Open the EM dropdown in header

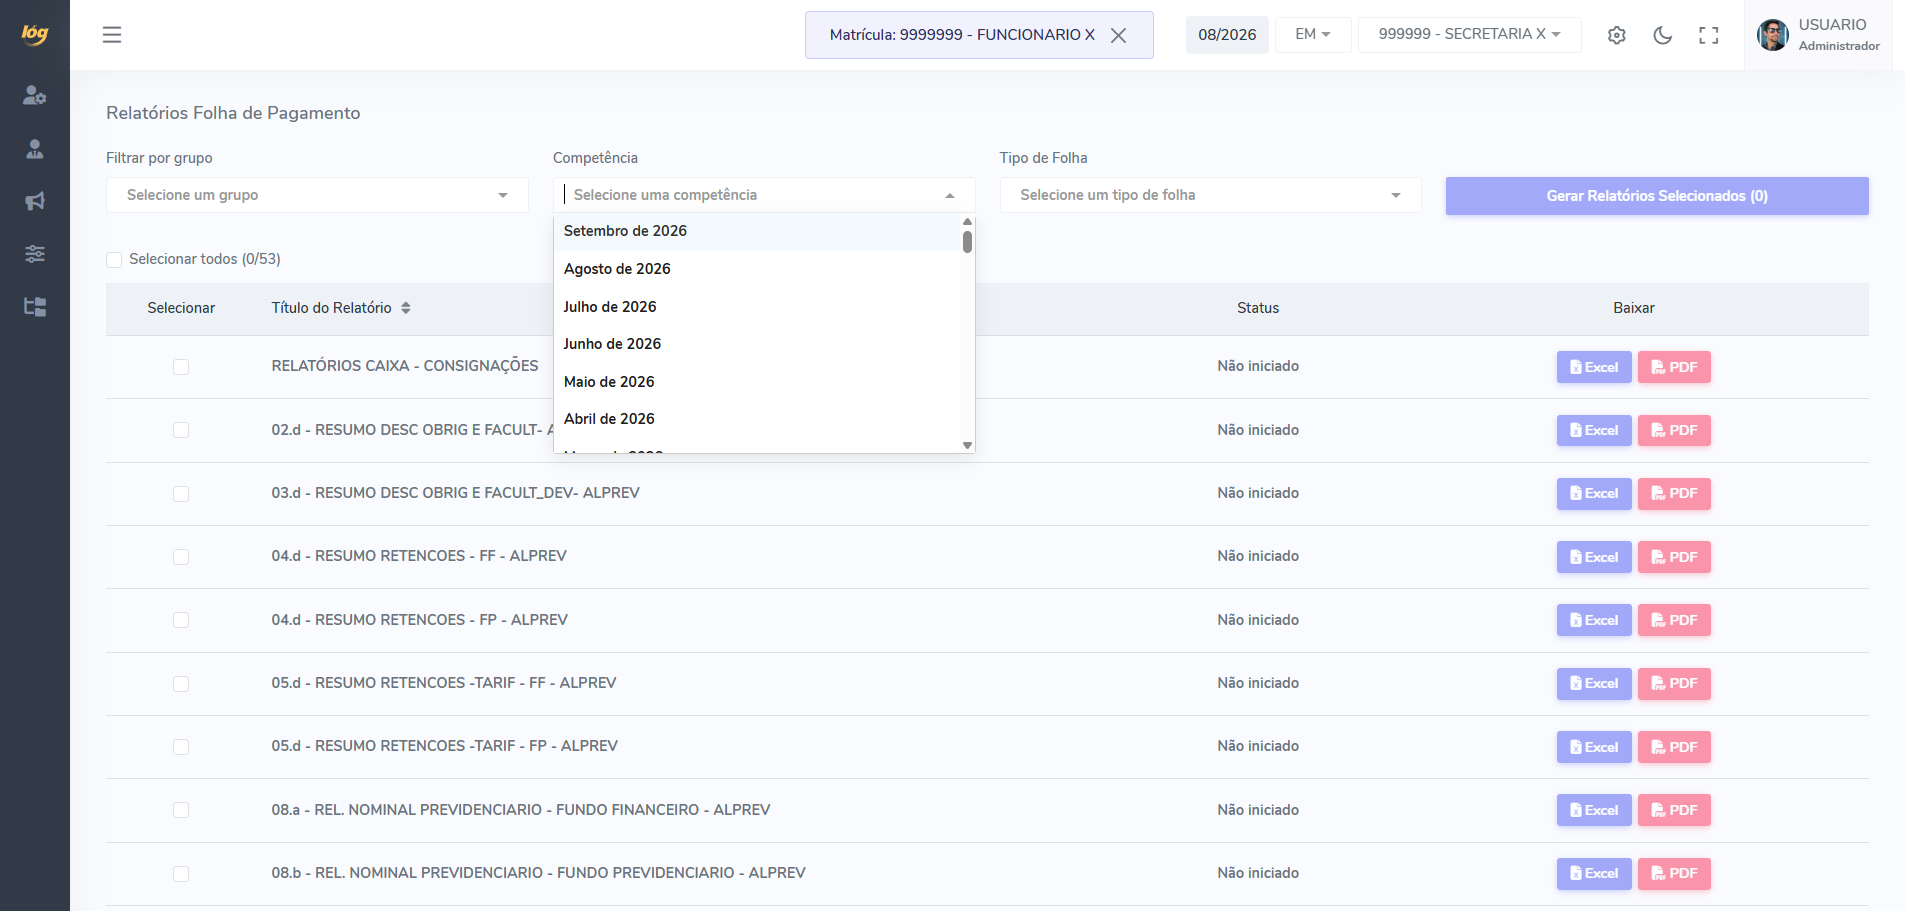coord(1313,34)
